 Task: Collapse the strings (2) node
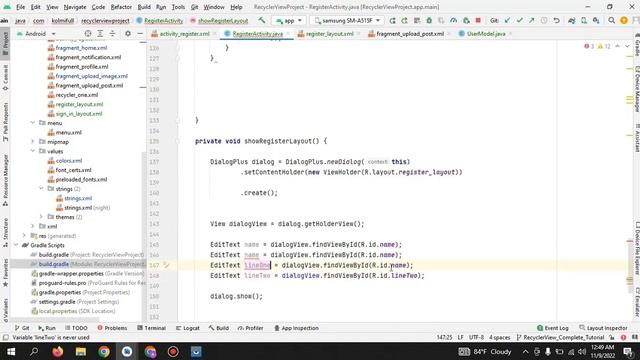pos(41,189)
